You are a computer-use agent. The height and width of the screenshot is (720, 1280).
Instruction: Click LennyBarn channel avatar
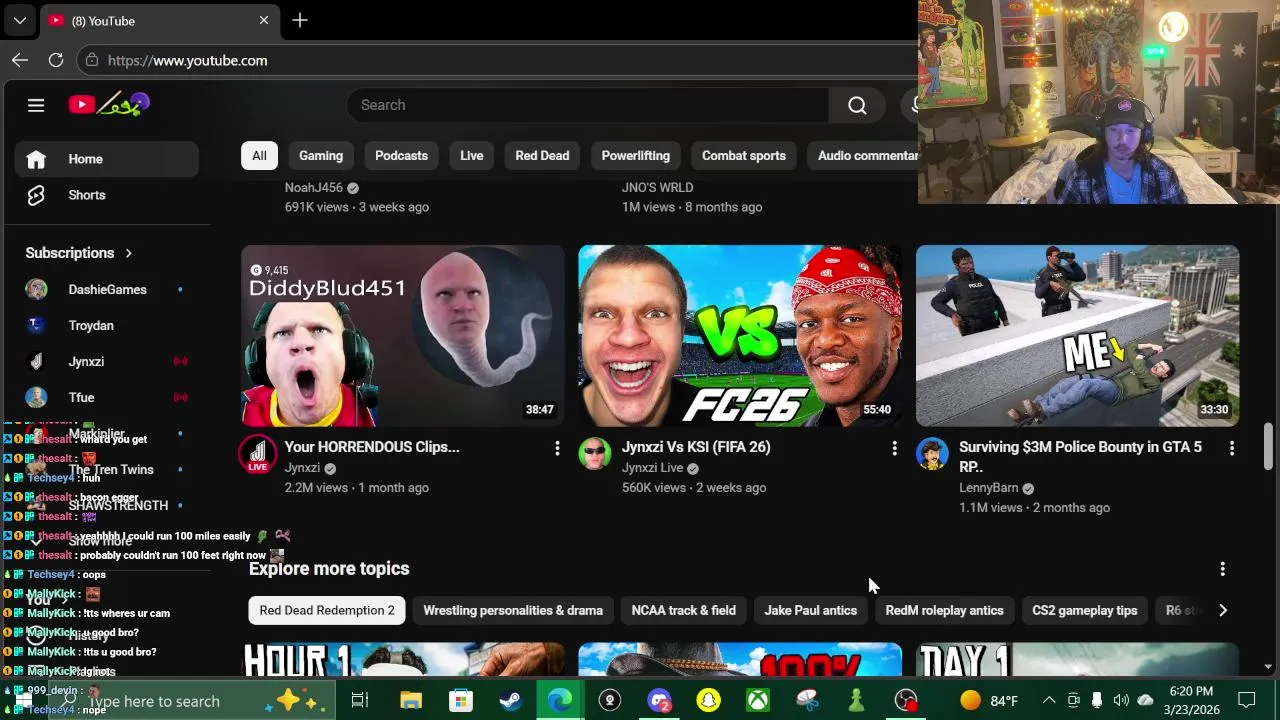[x=932, y=454]
